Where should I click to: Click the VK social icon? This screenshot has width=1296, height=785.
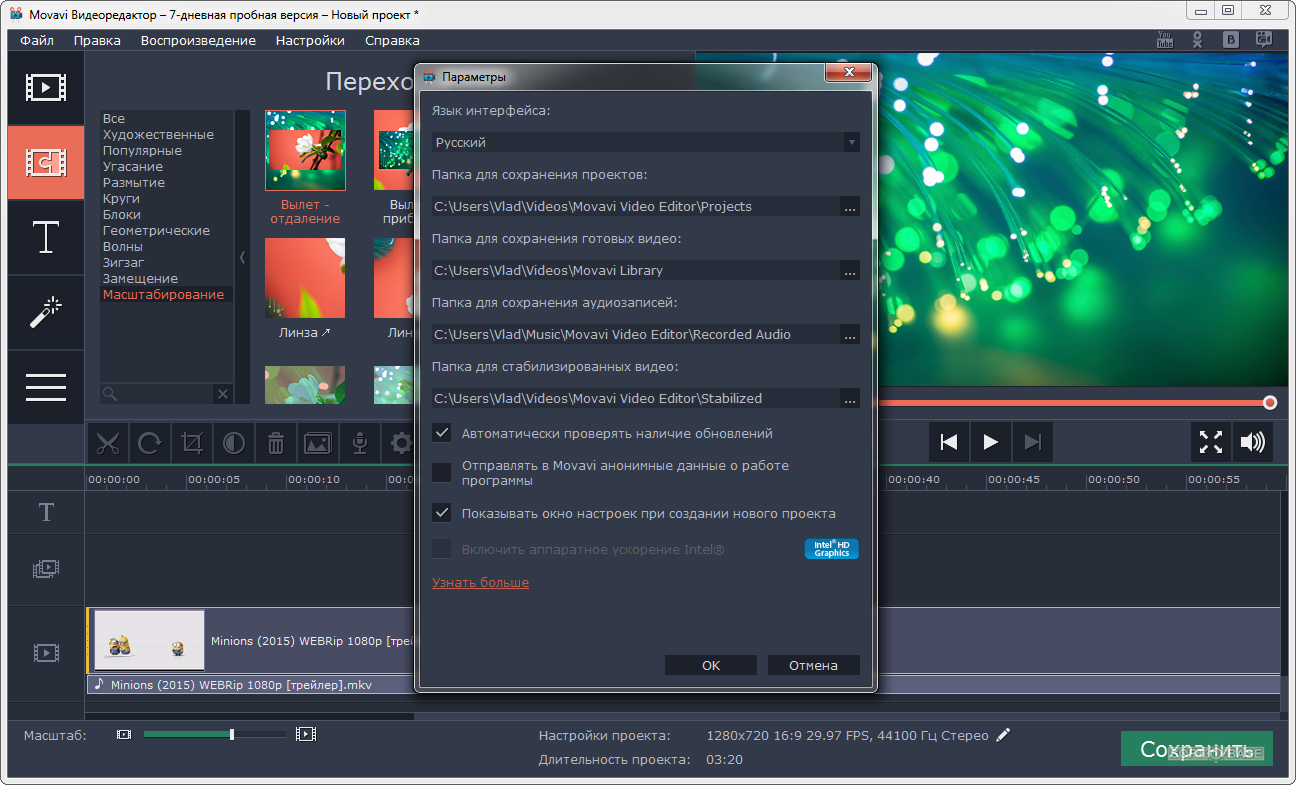click(1231, 40)
